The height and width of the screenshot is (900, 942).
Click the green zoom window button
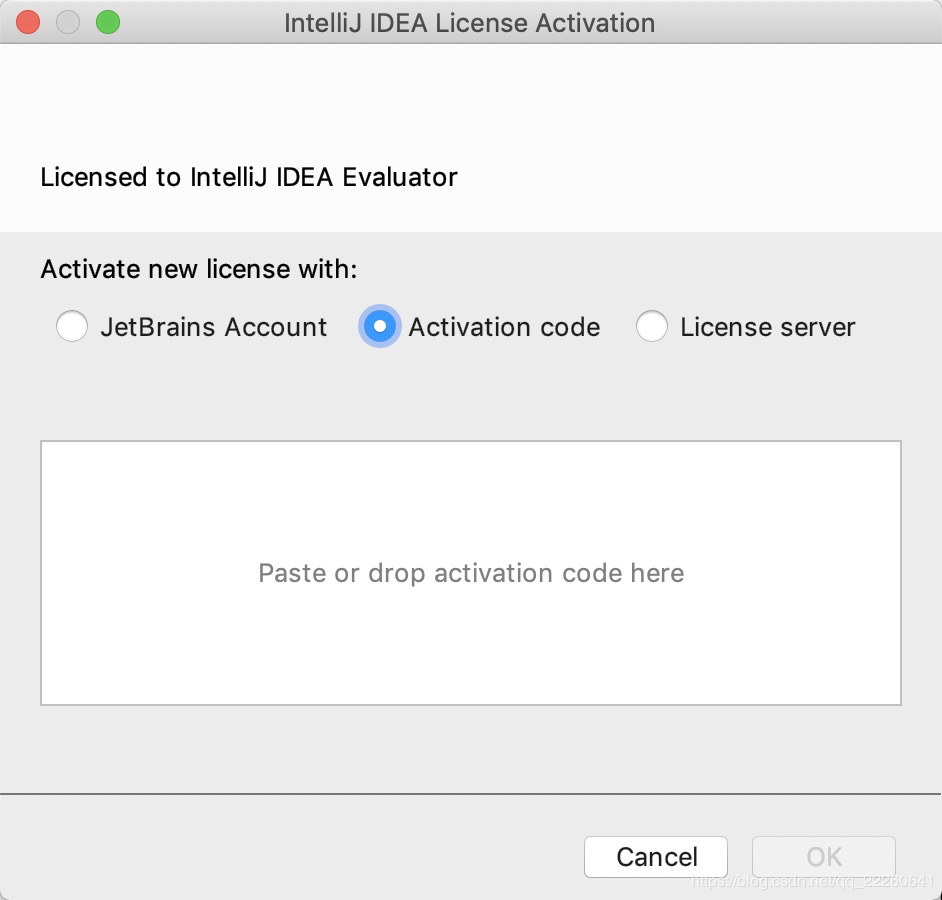107,22
